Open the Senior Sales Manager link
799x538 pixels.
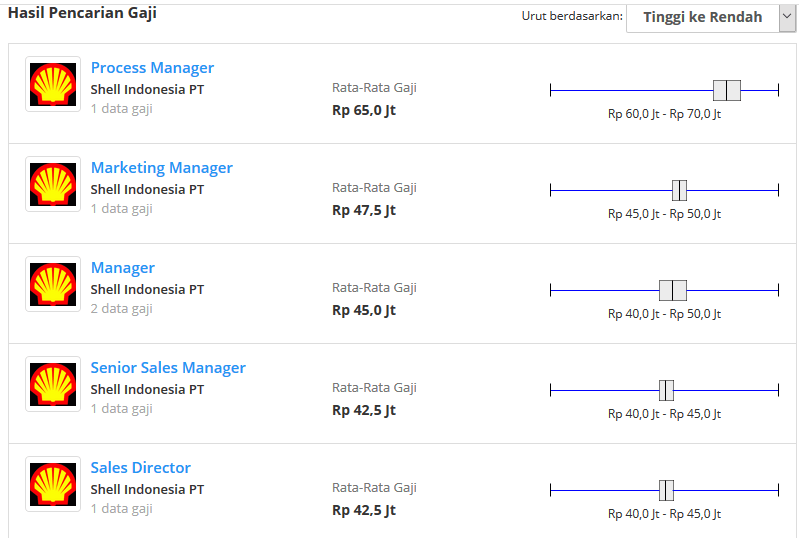[168, 368]
